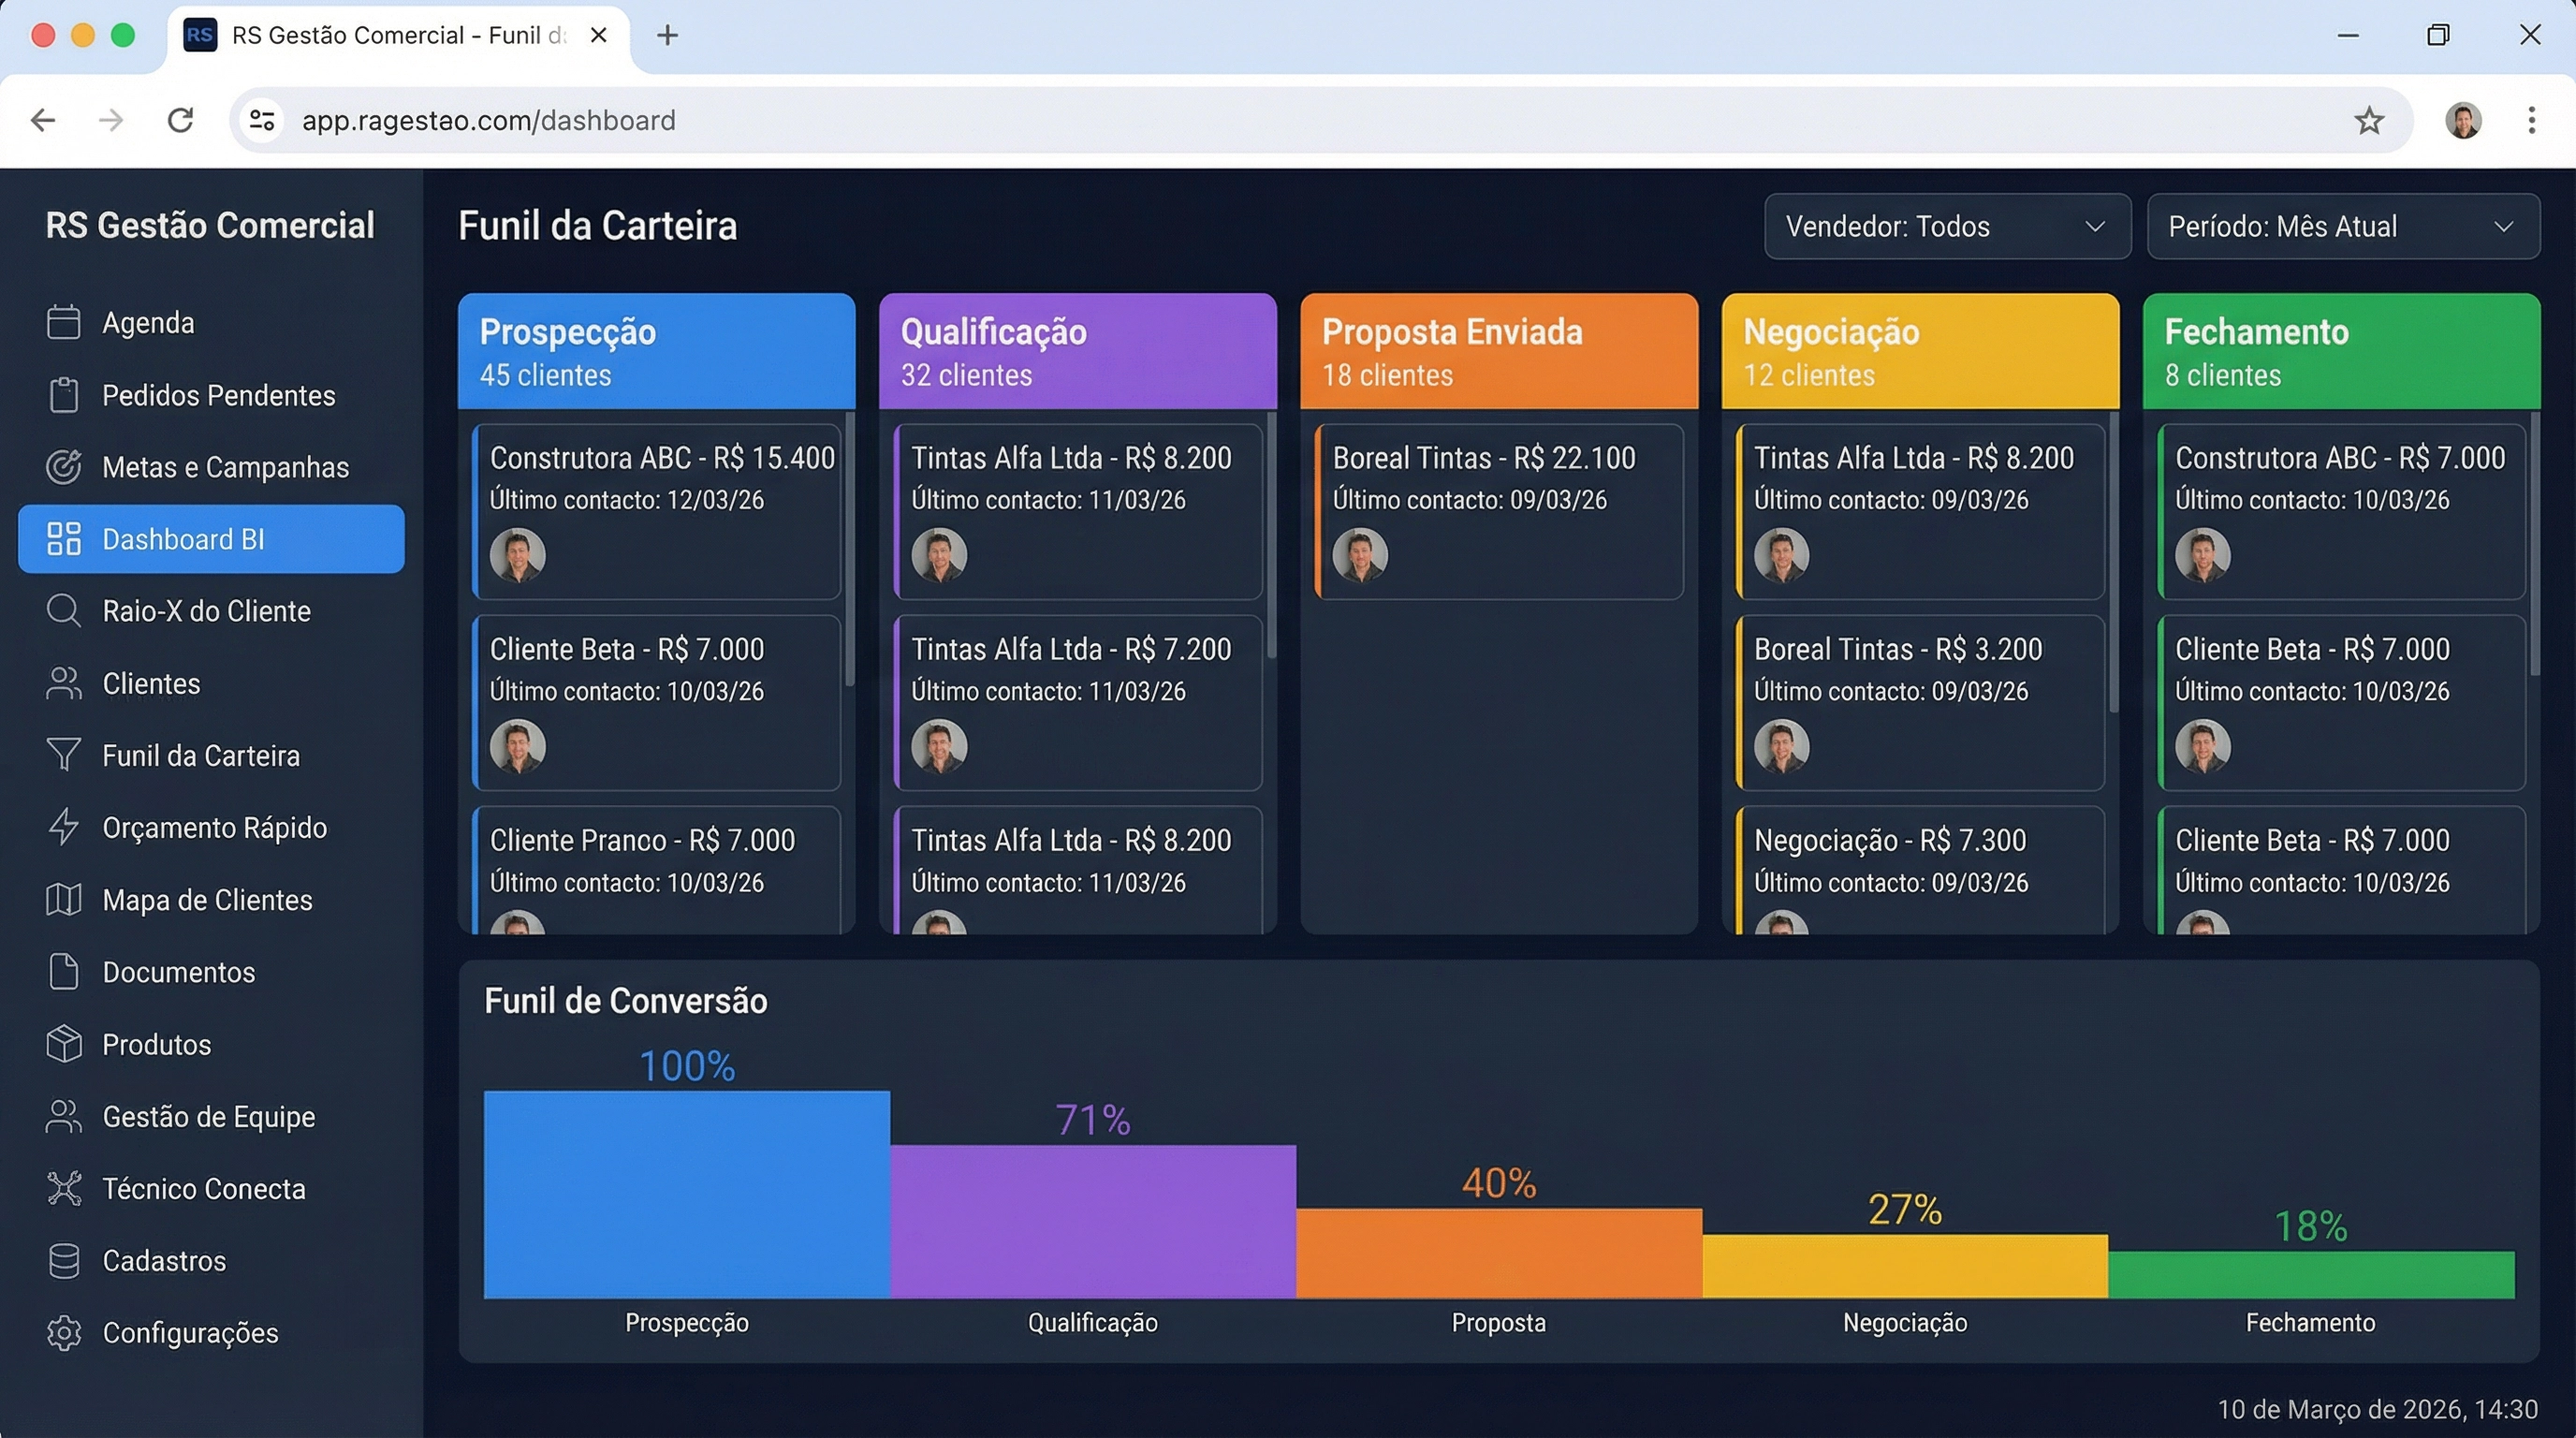Select the Metas e Campanhas target icon

[x=63, y=467]
